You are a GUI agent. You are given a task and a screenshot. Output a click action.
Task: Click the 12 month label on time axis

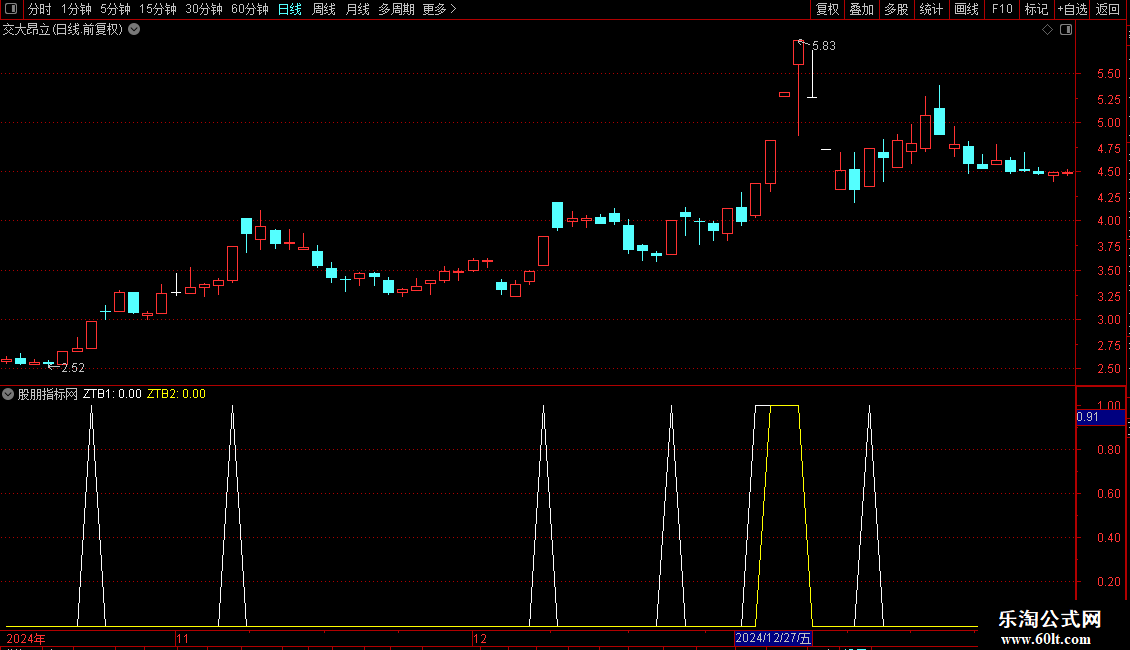click(x=480, y=638)
